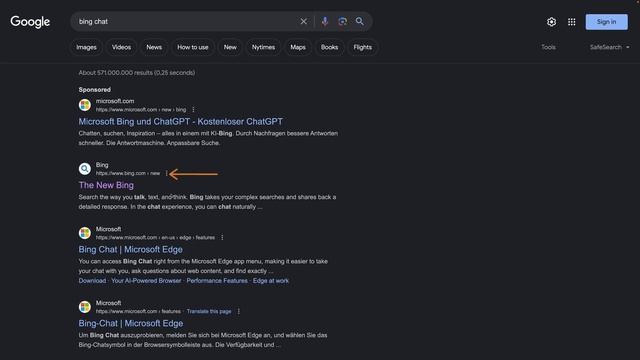This screenshot has height=360, width=640.
Task: Open more options for en-us edge features result
Action: [222, 237]
